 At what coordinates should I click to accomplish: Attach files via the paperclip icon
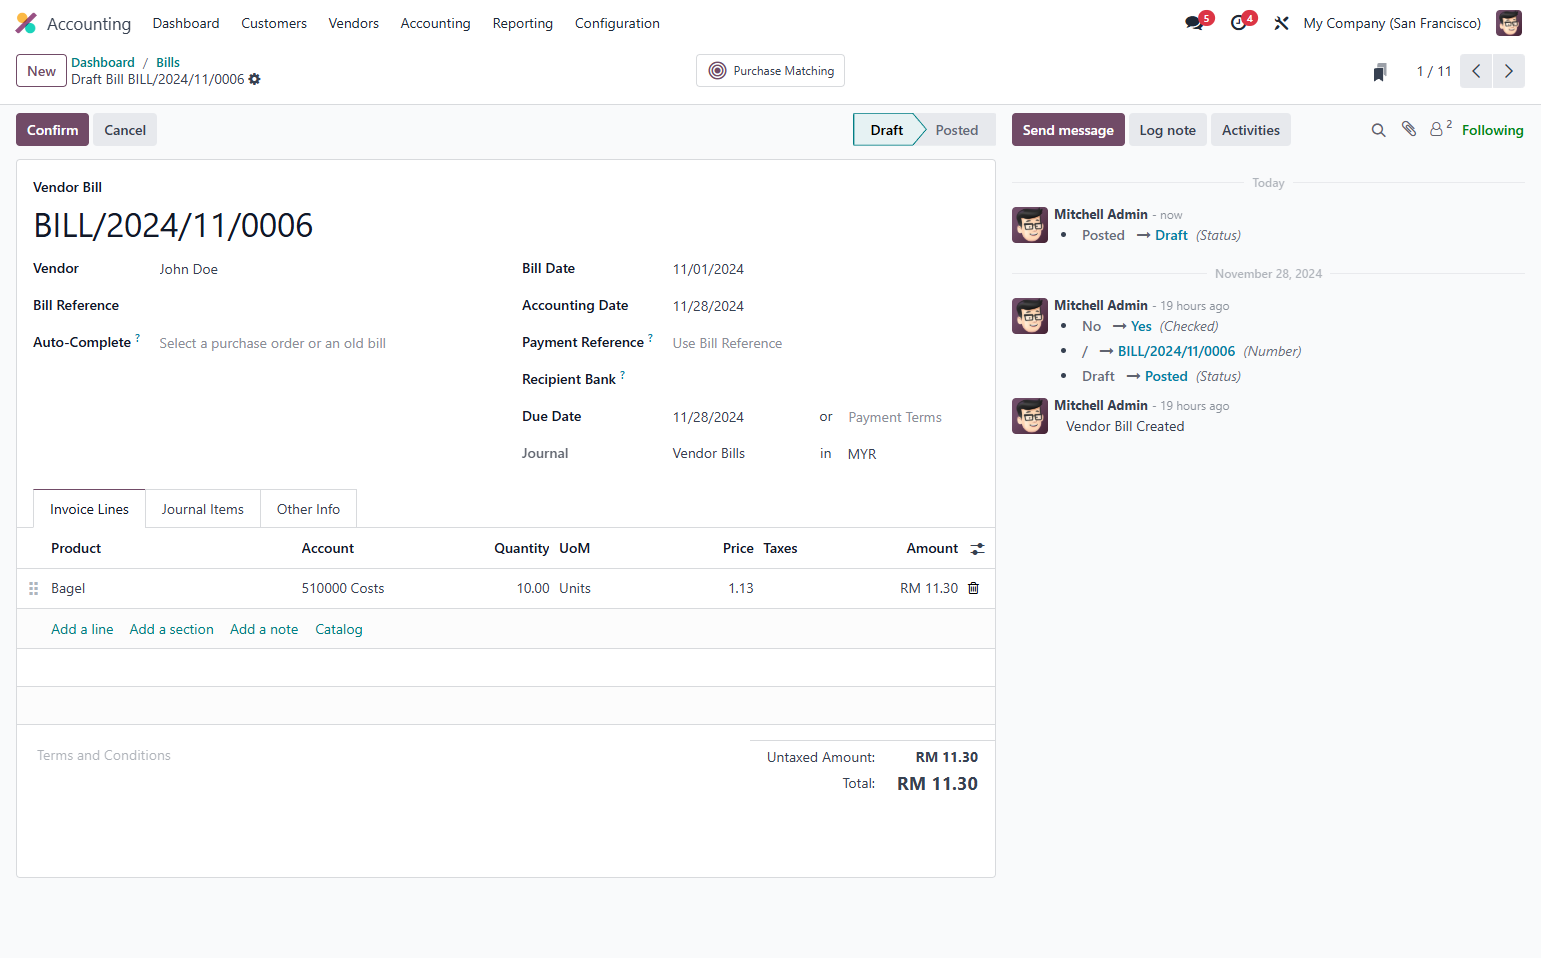(x=1409, y=129)
